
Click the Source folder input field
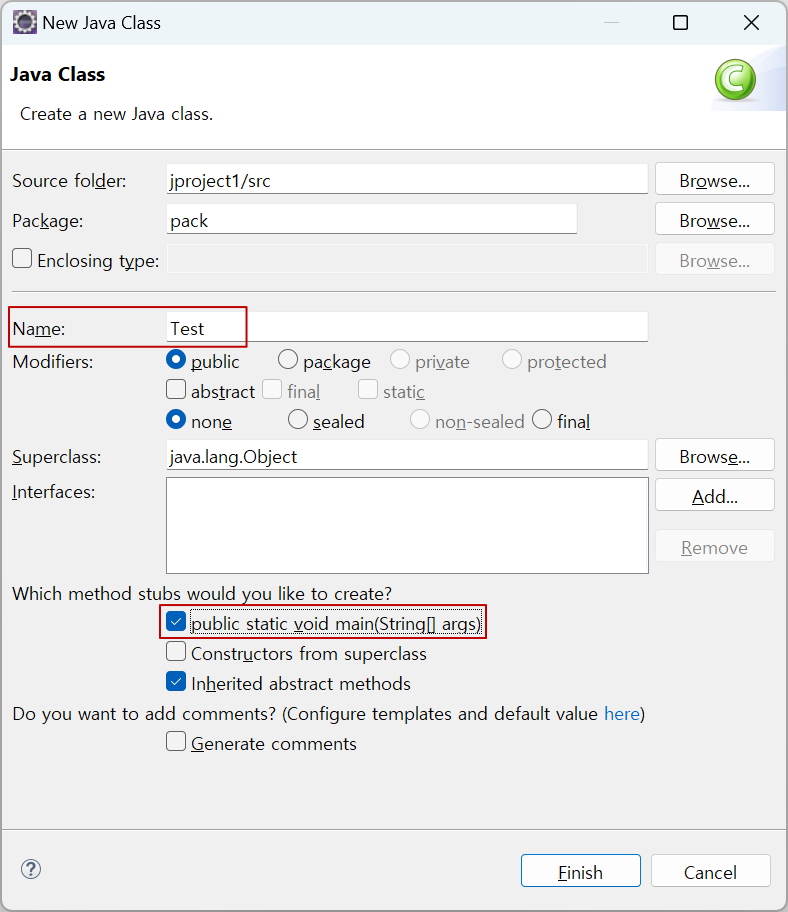click(x=407, y=179)
